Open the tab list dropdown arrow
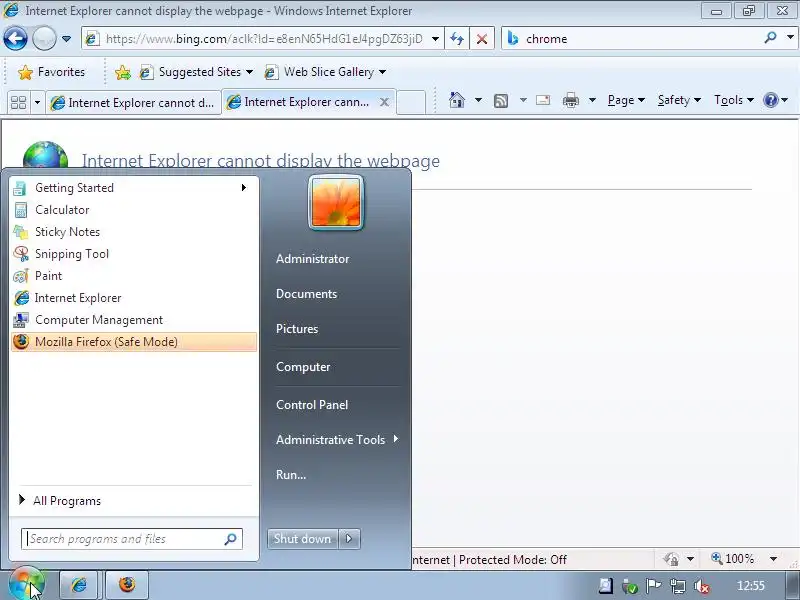 [x=37, y=103]
